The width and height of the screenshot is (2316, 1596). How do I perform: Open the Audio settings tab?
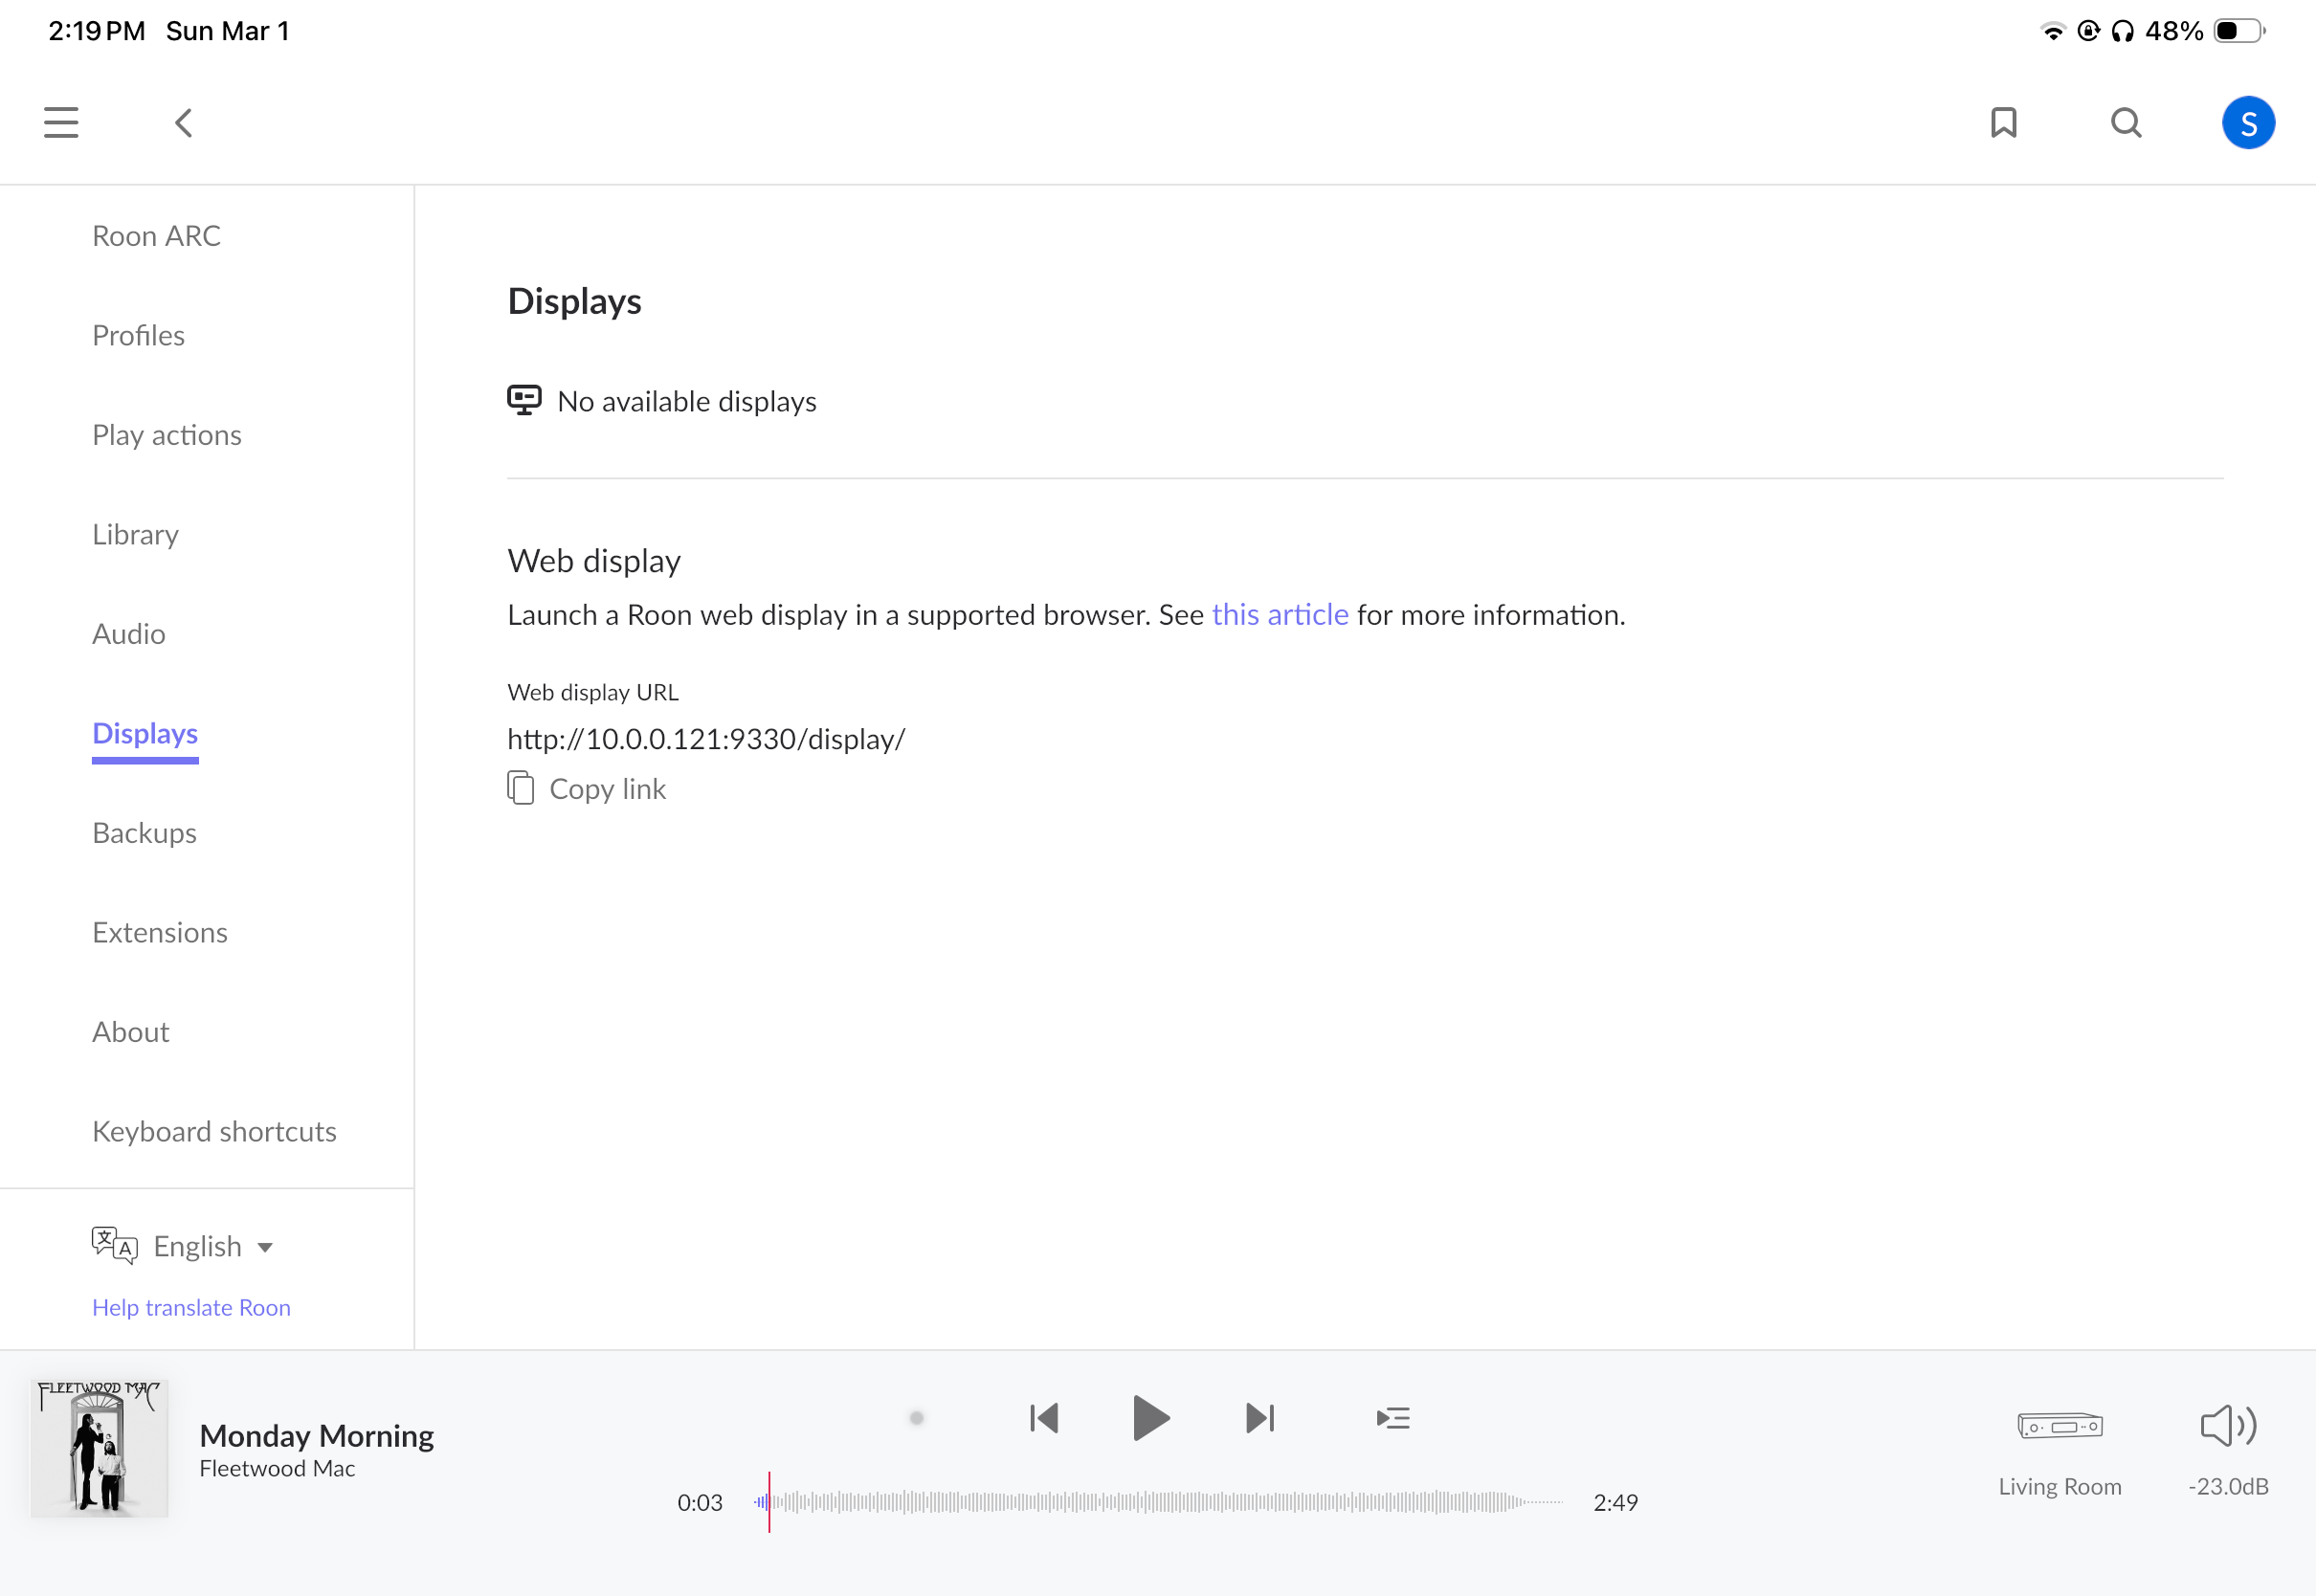click(129, 634)
